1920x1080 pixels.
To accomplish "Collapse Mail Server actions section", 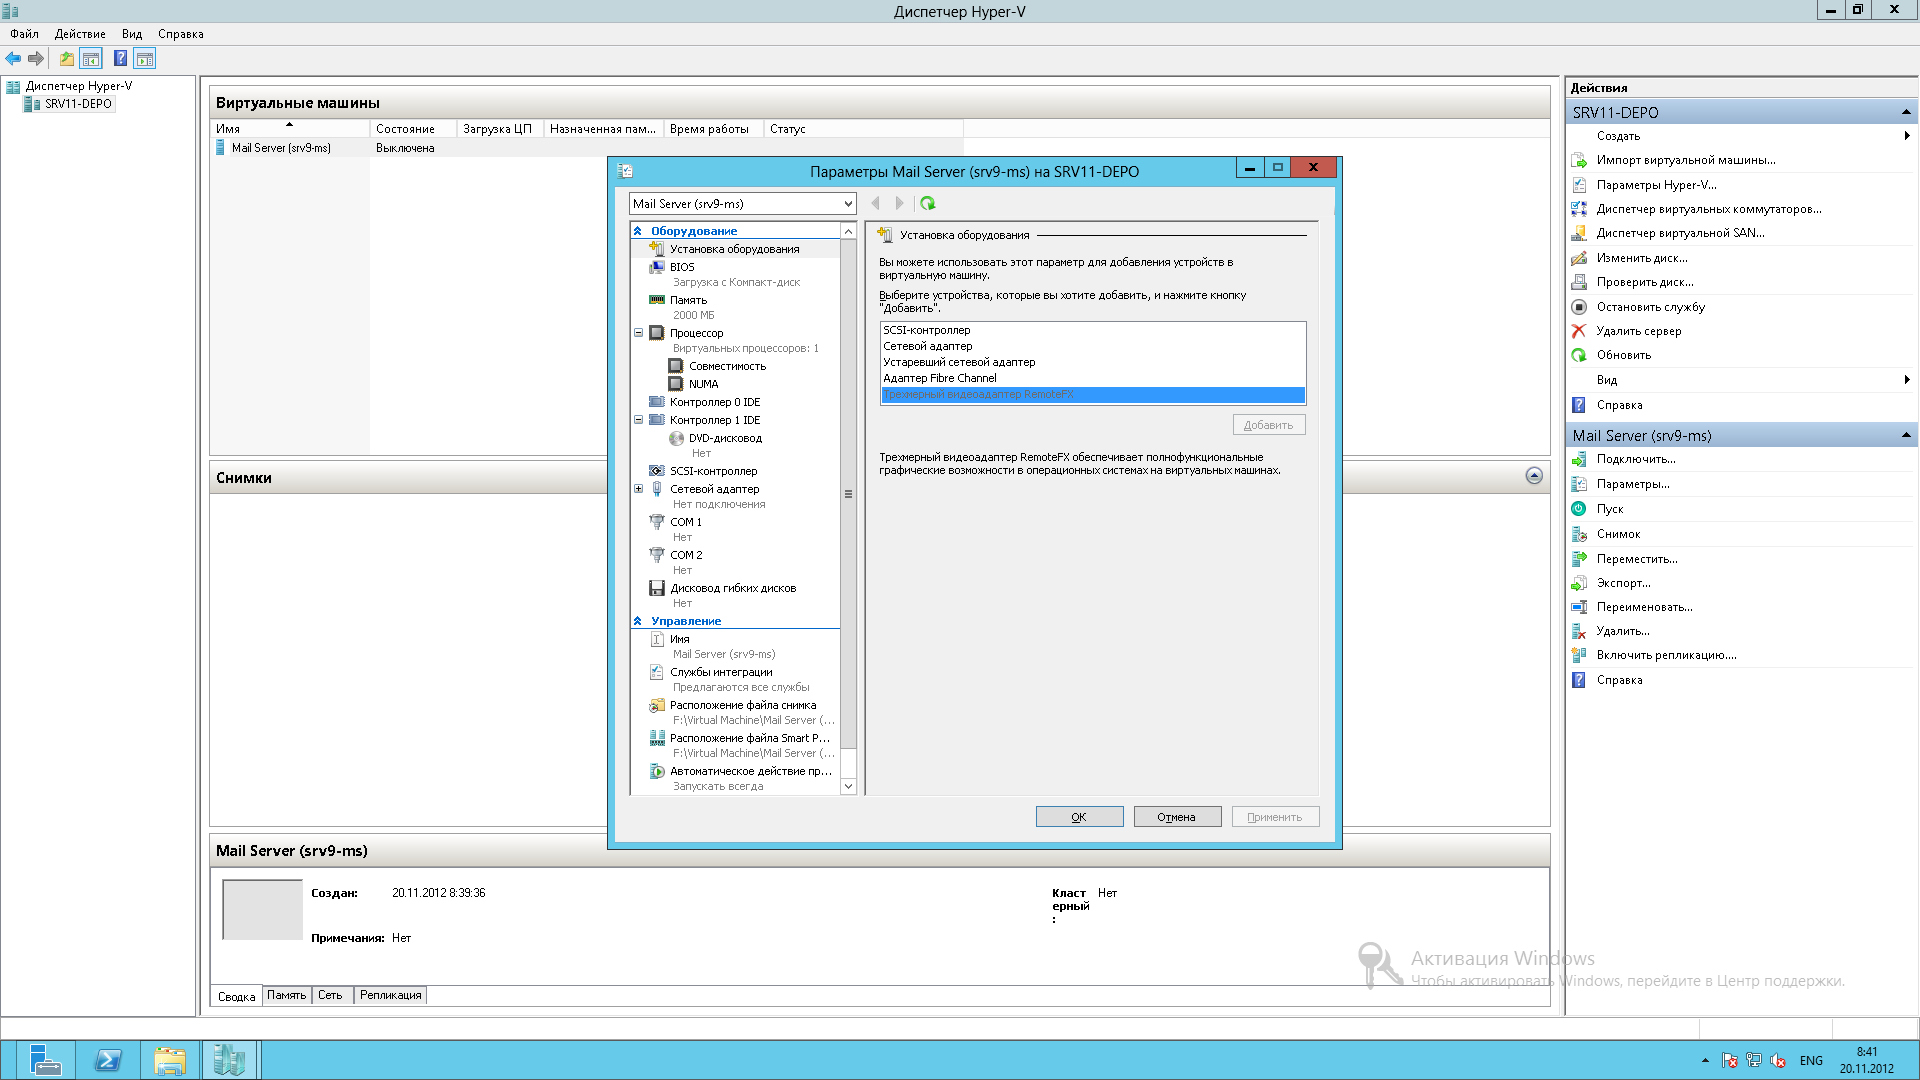I will point(1906,435).
